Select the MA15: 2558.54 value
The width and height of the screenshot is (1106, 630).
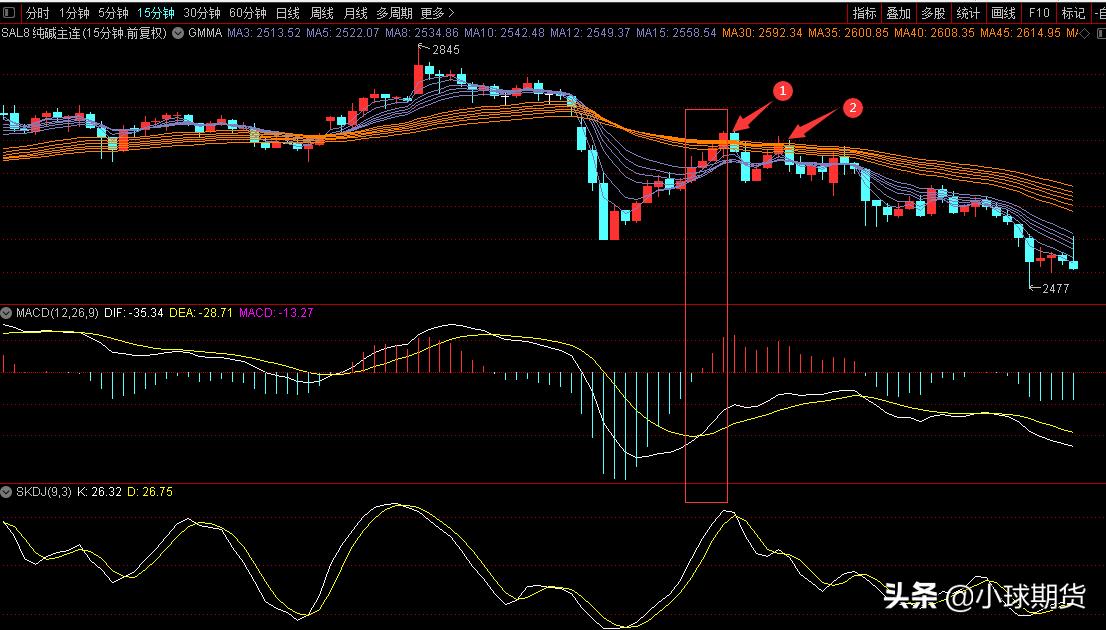676,32
